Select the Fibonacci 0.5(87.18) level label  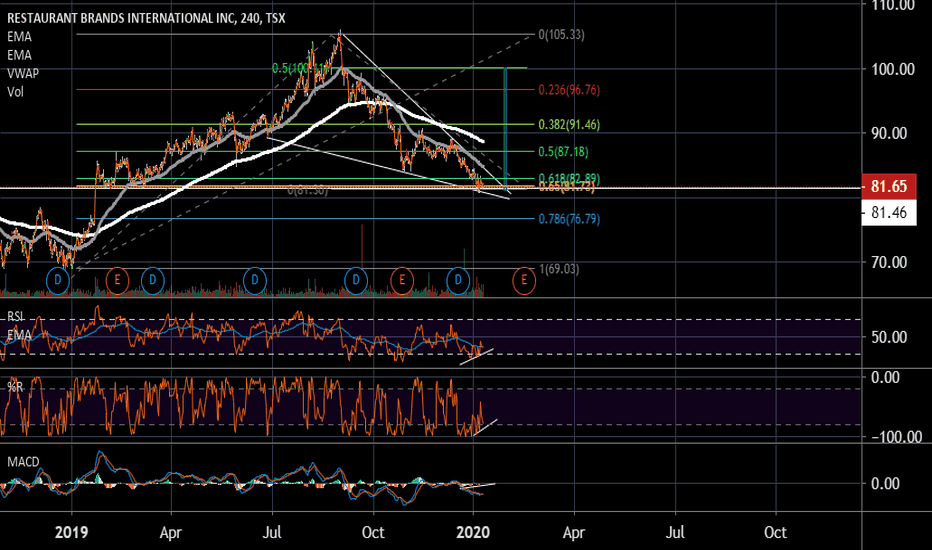pos(563,152)
